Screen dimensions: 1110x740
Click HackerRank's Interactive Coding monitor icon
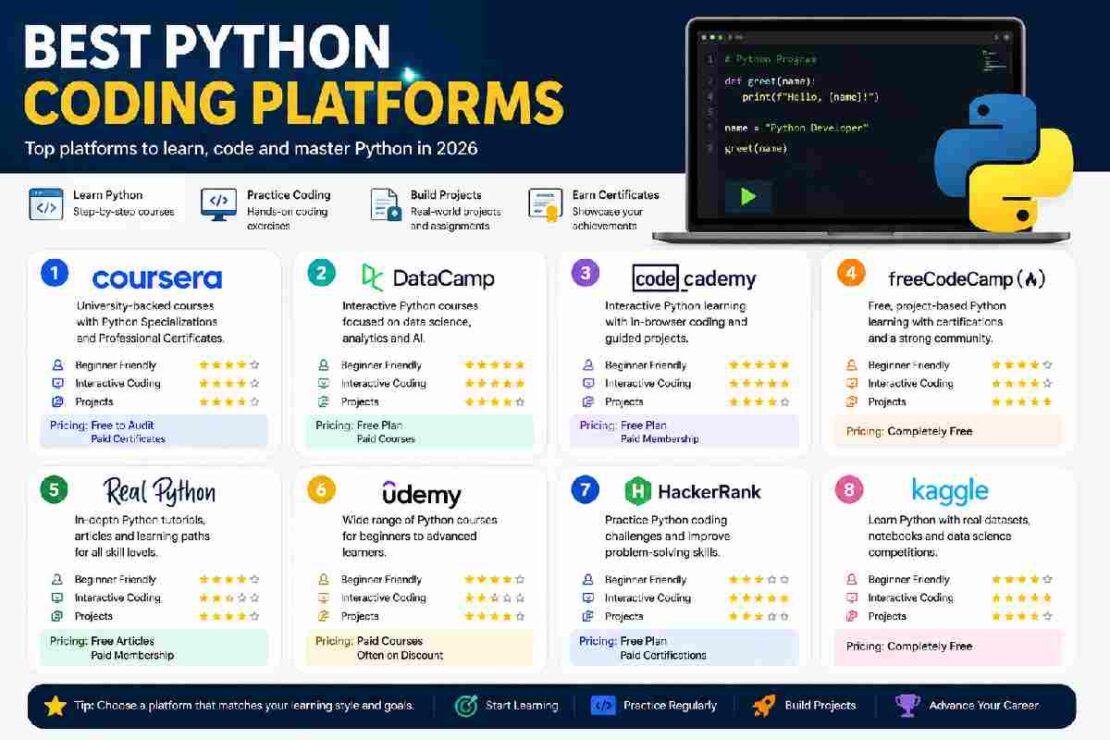coord(588,598)
